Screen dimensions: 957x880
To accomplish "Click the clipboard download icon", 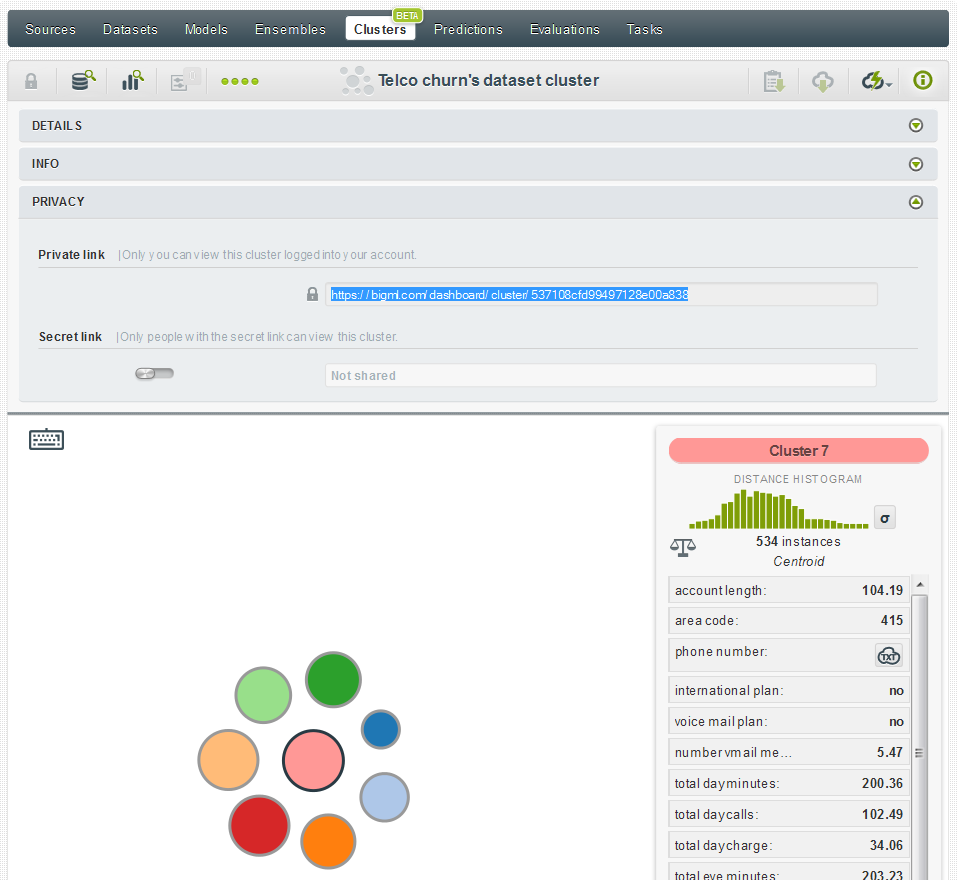I will click(774, 81).
